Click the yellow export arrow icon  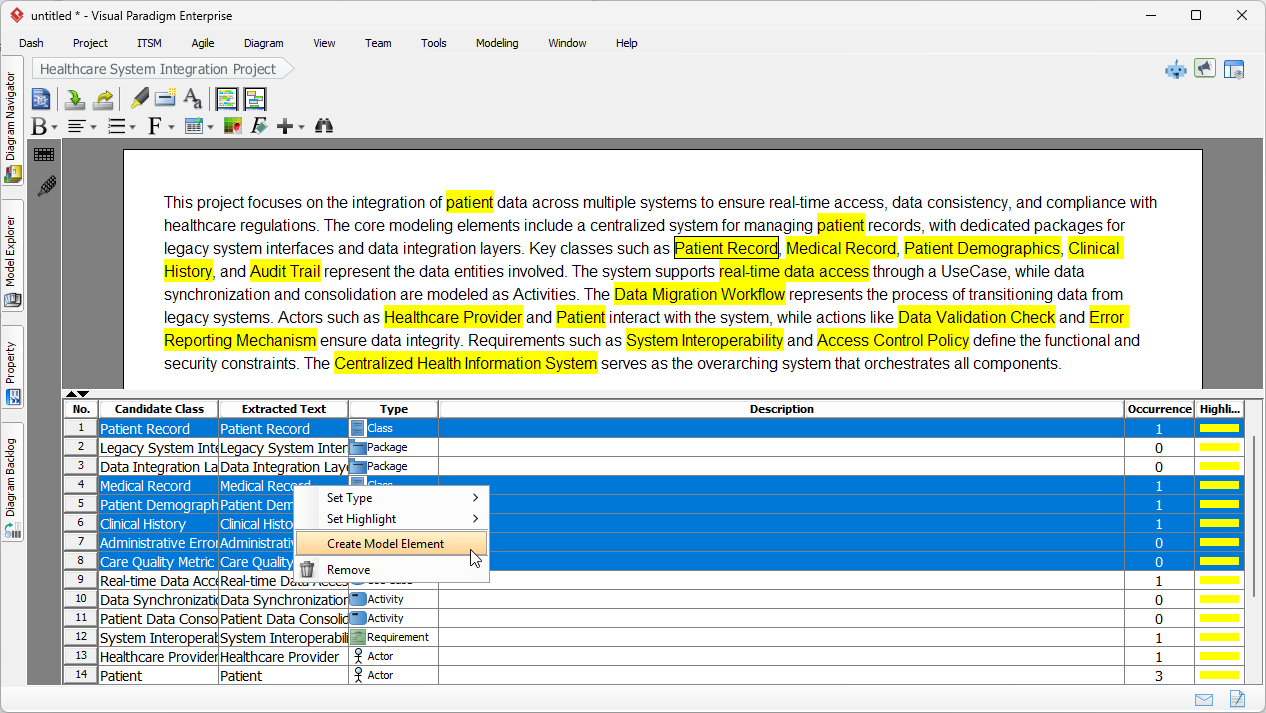coord(102,98)
